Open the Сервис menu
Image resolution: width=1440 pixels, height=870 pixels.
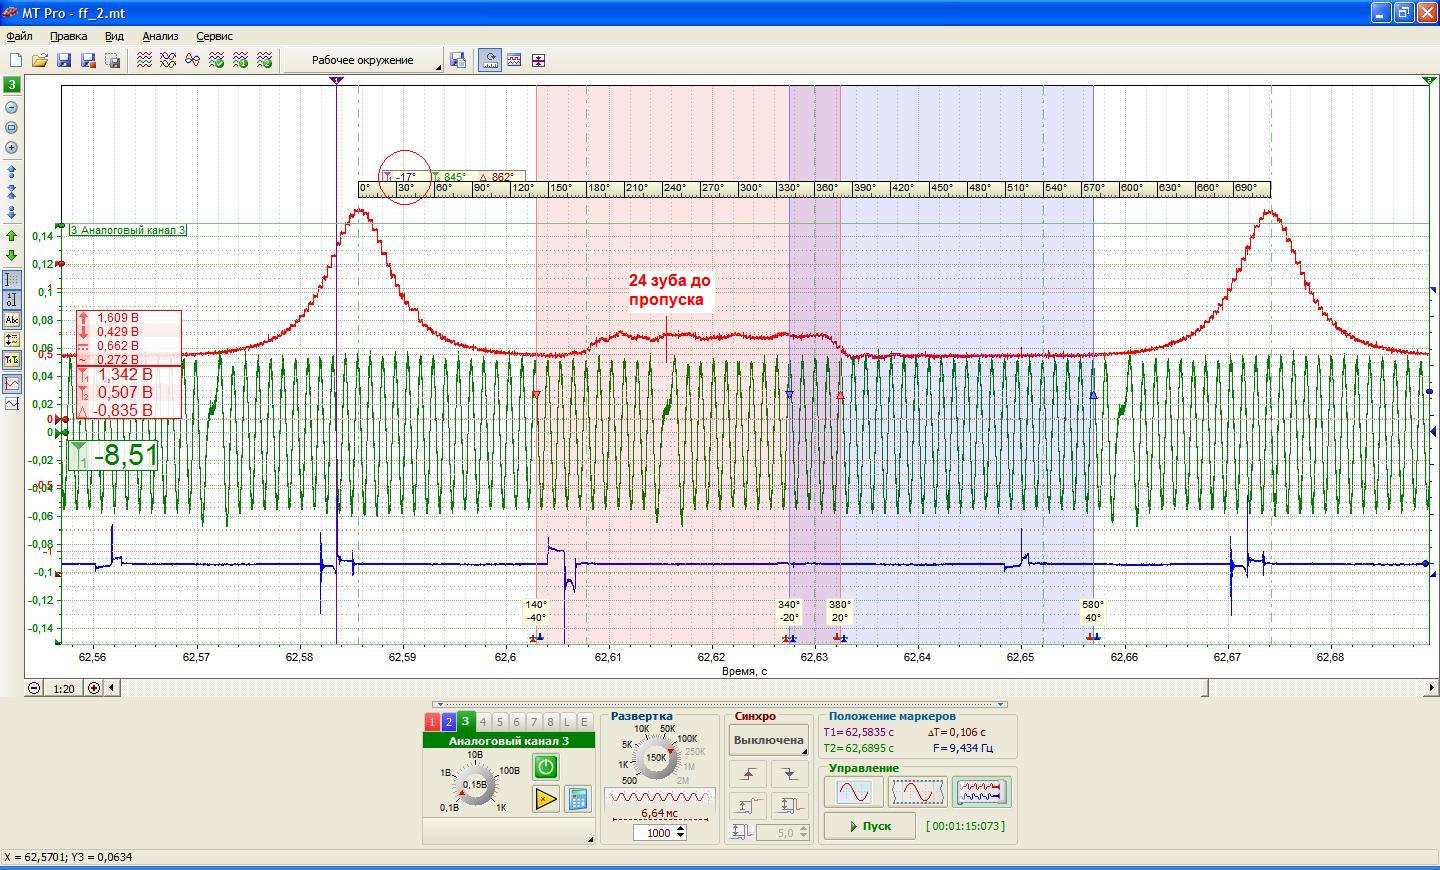click(214, 36)
